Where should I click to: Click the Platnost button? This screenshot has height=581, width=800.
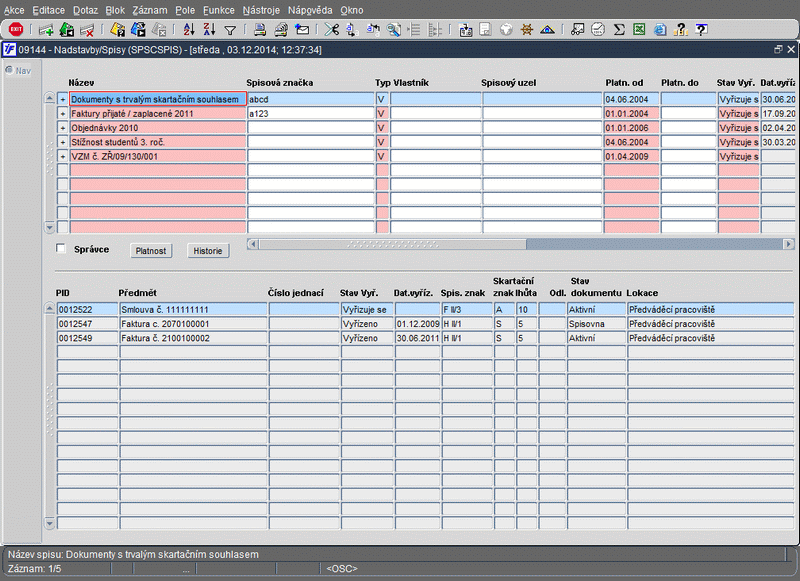pos(152,250)
